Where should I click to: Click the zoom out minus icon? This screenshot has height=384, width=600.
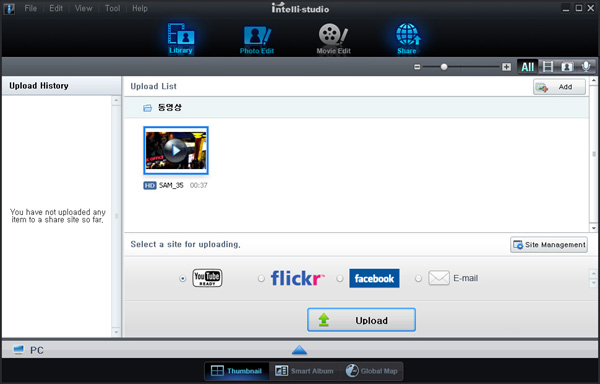pyautogui.click(x=417, y=67)
